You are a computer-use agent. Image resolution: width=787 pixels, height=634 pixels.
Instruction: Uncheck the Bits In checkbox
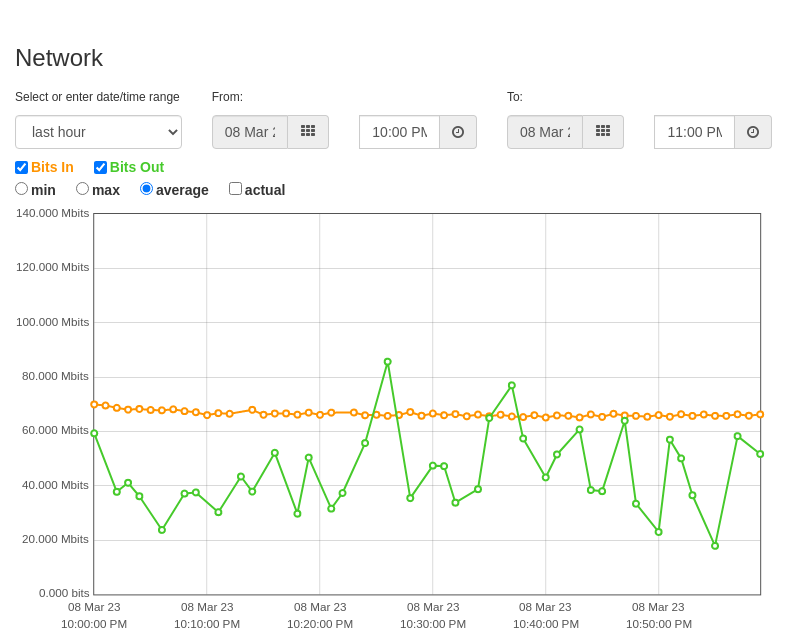22,167
